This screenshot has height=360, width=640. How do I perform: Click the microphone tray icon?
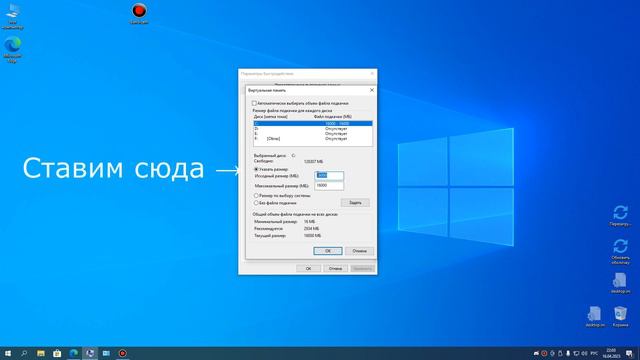568,353
